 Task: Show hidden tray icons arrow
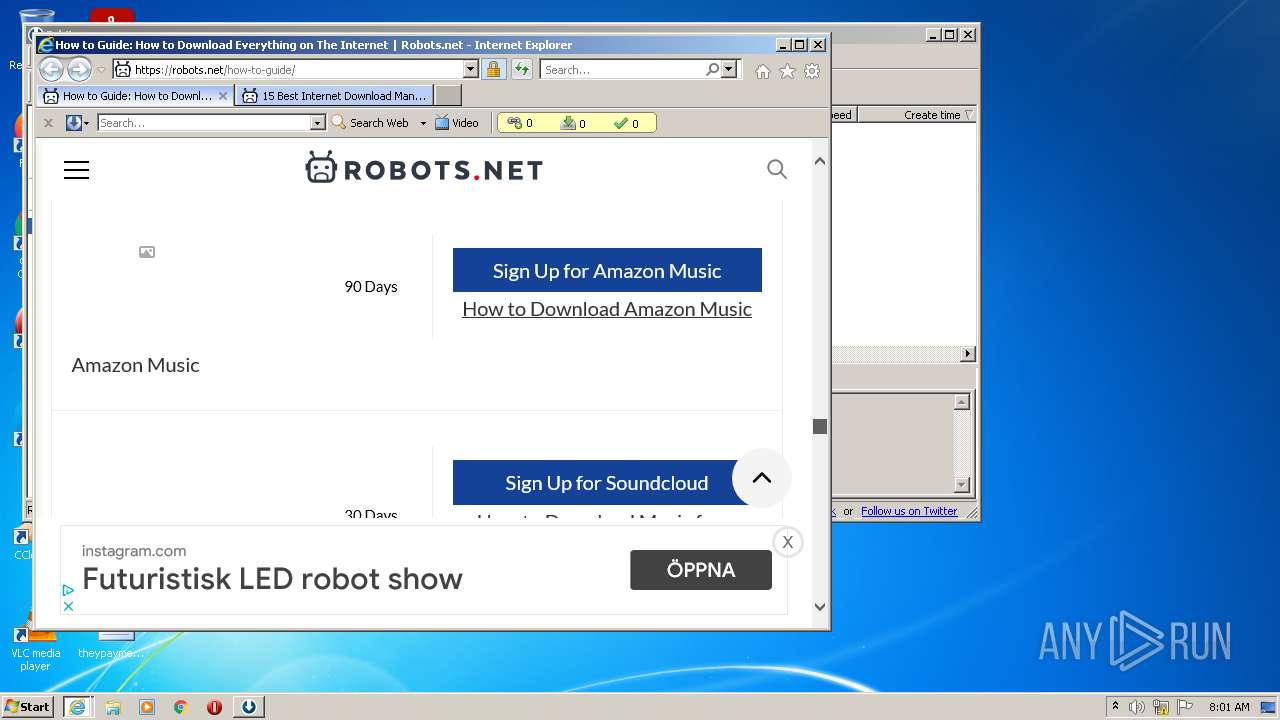(x=1115, y=707)
